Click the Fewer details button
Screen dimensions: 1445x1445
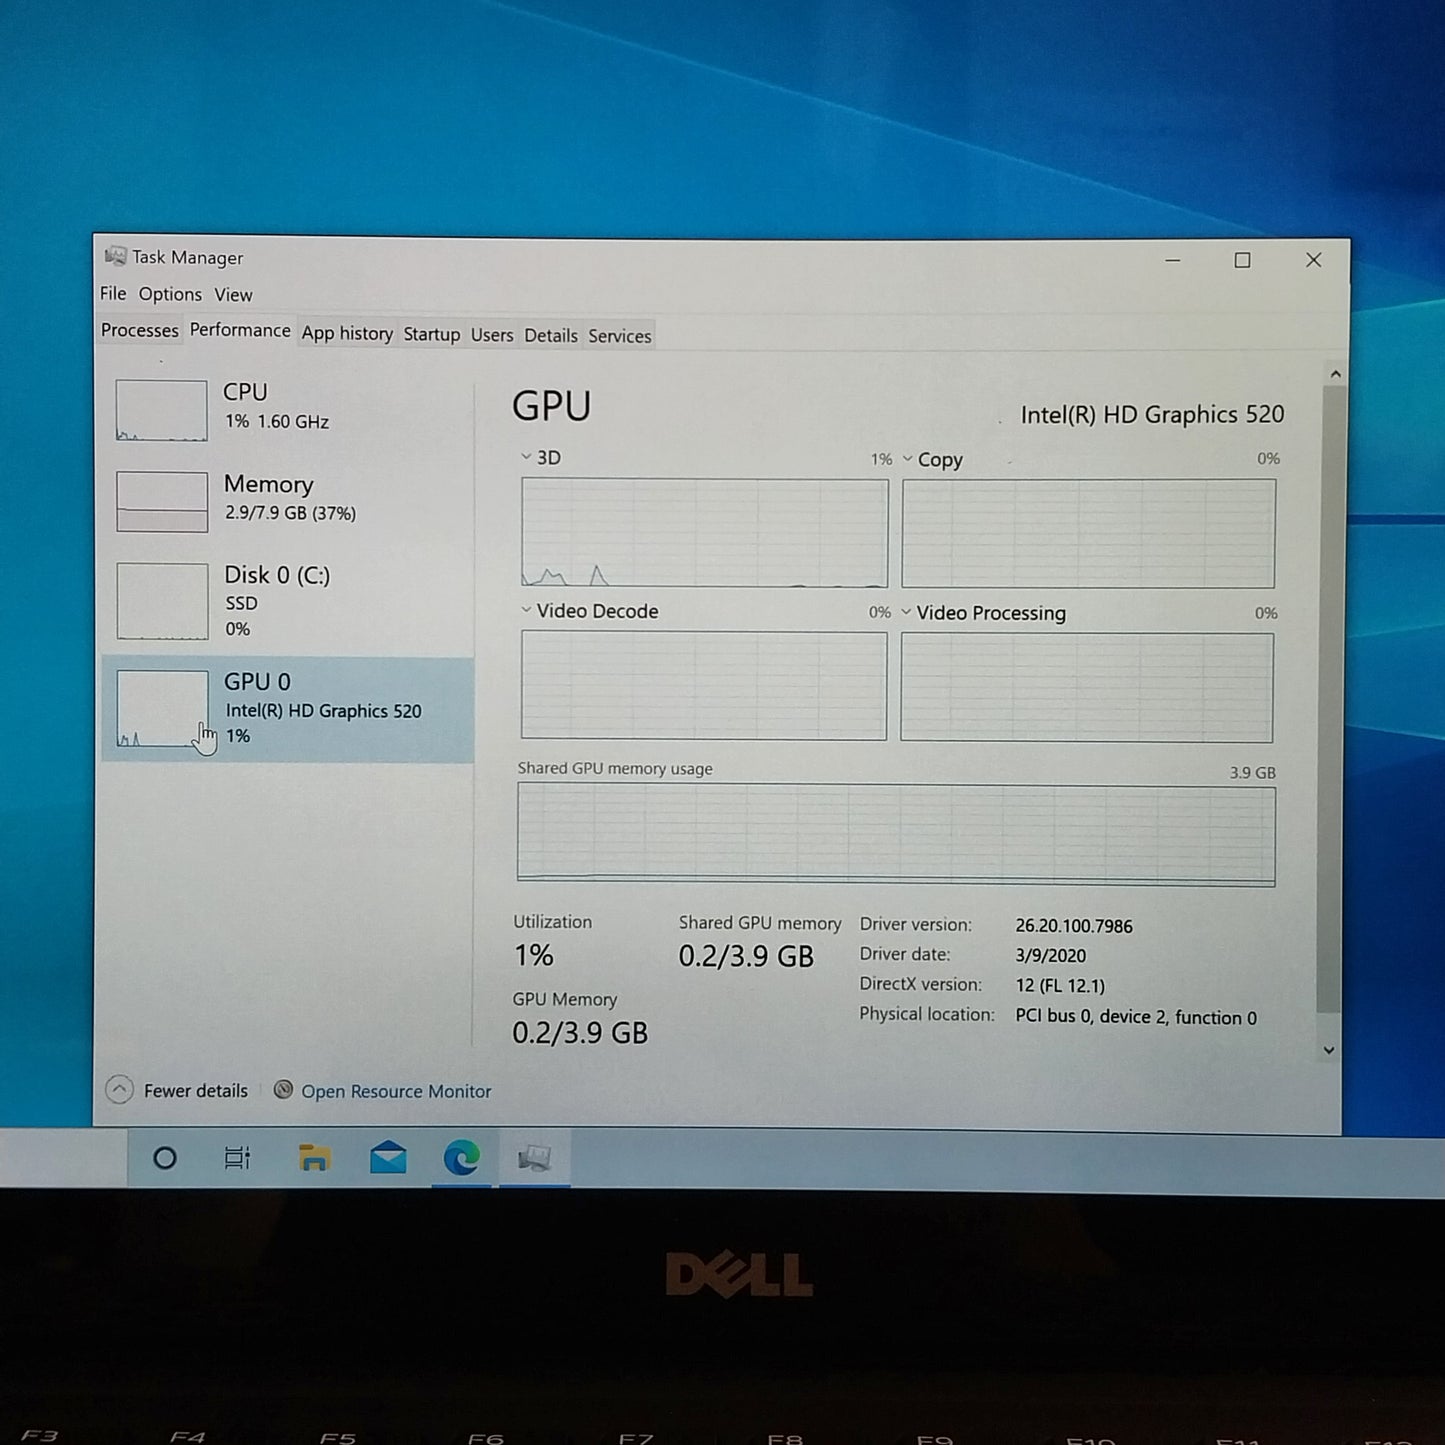click(177, 1090)
